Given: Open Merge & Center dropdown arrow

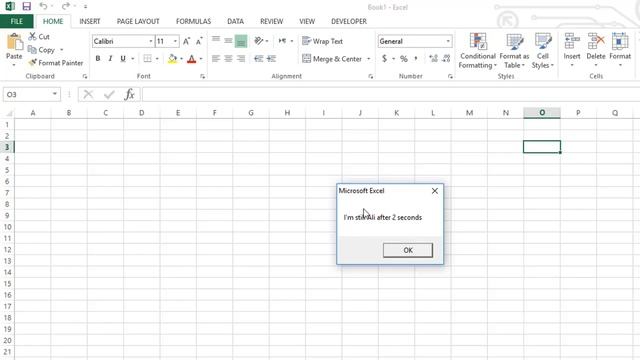Looking at the screenshot, I should (369, 59).
